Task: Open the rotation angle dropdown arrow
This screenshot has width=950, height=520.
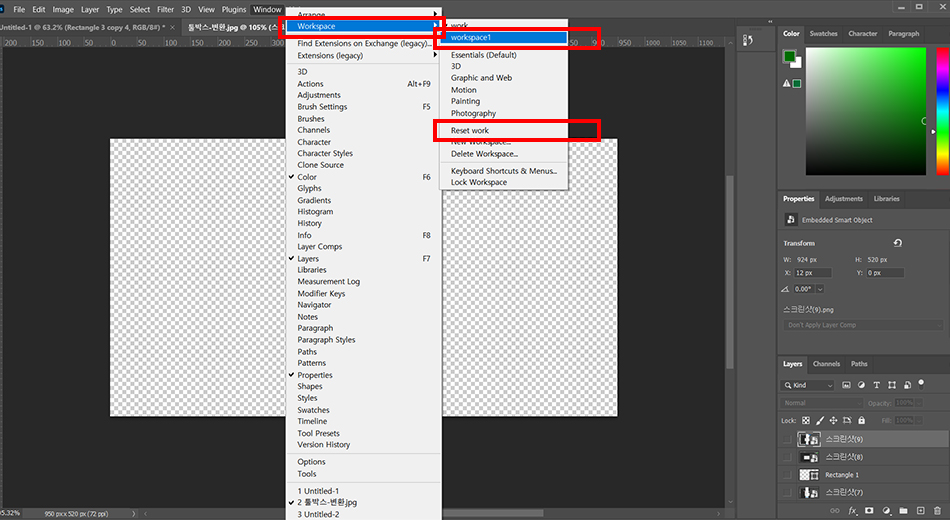Action: [x=820, y=289]
